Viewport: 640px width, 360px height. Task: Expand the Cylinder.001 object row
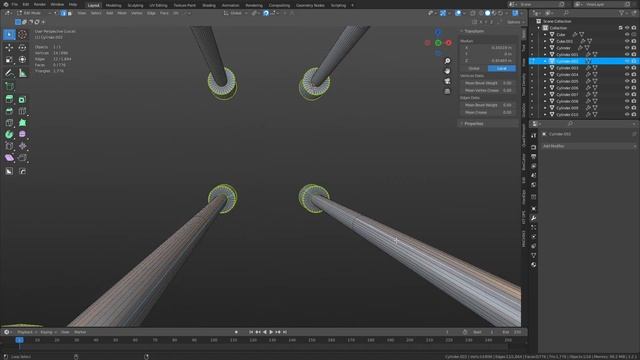click(x=545, y=54)
